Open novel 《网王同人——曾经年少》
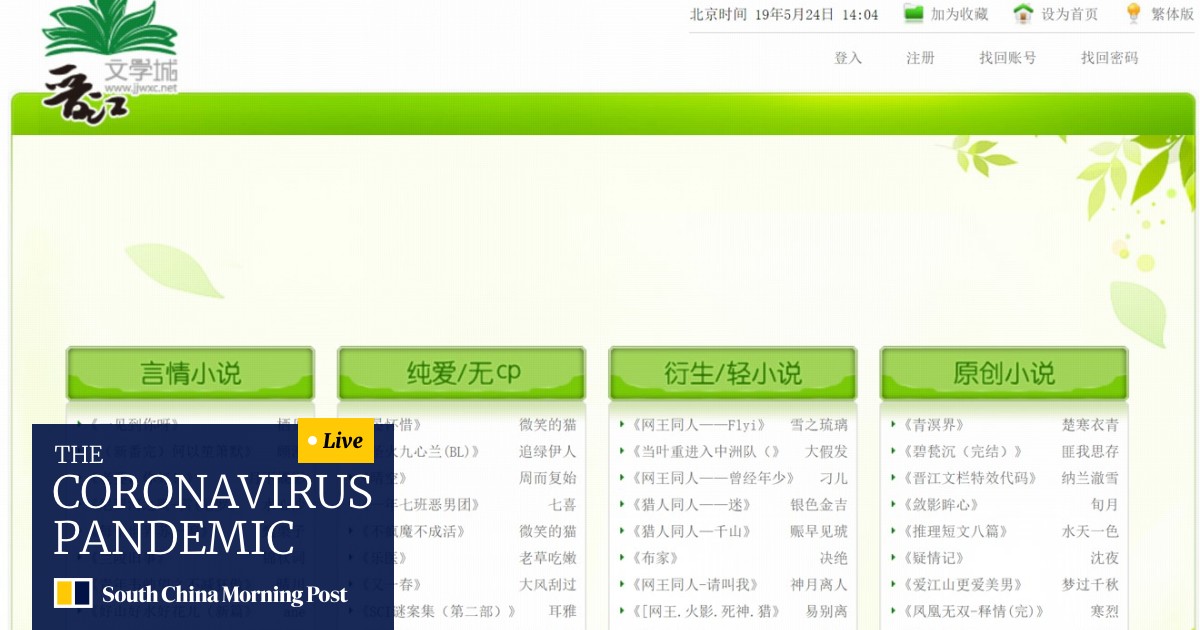This screenshot has height=630, width=1200. click(x=712, y=478)
